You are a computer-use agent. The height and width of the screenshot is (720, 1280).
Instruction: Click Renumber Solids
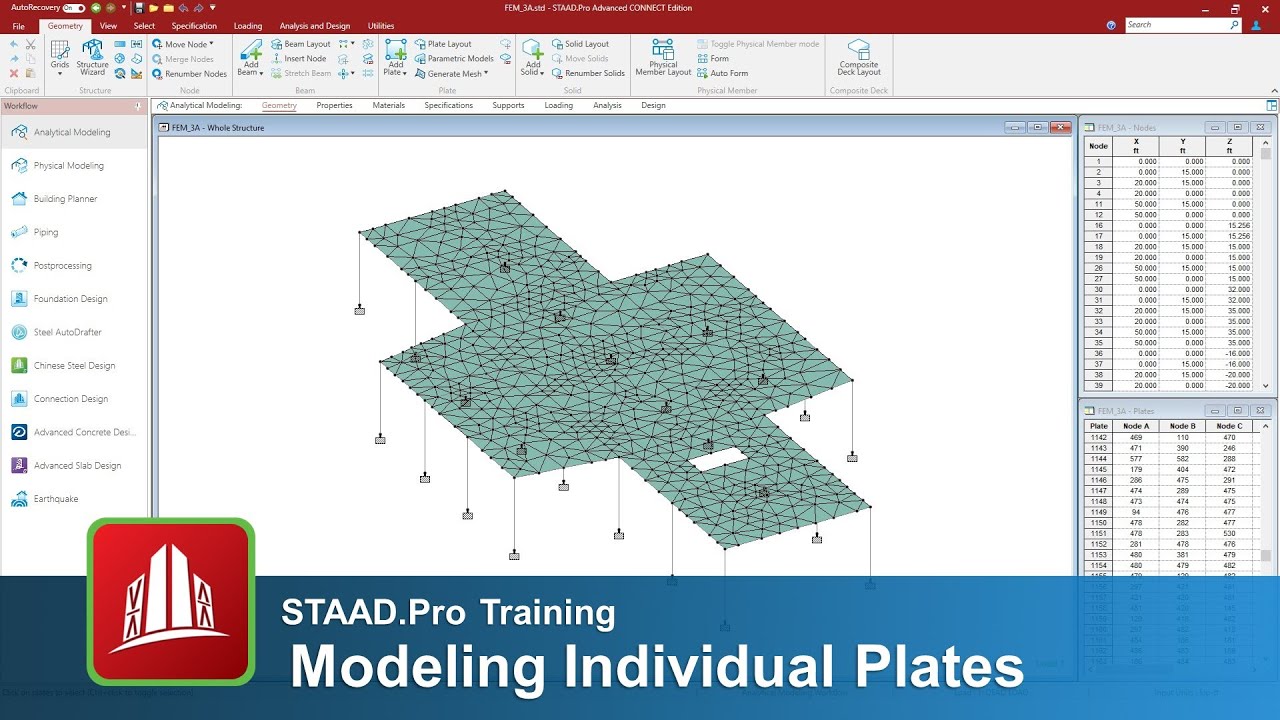tap(588, 73)
